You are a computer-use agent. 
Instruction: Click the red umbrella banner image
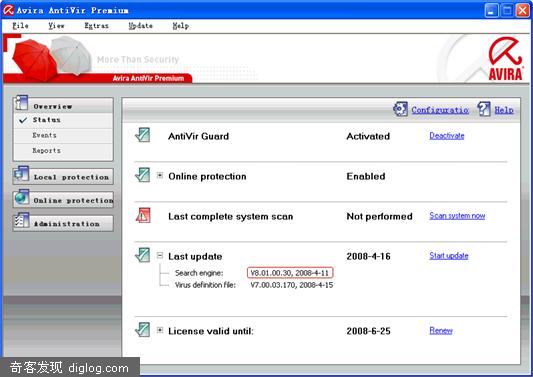point(35,60)
